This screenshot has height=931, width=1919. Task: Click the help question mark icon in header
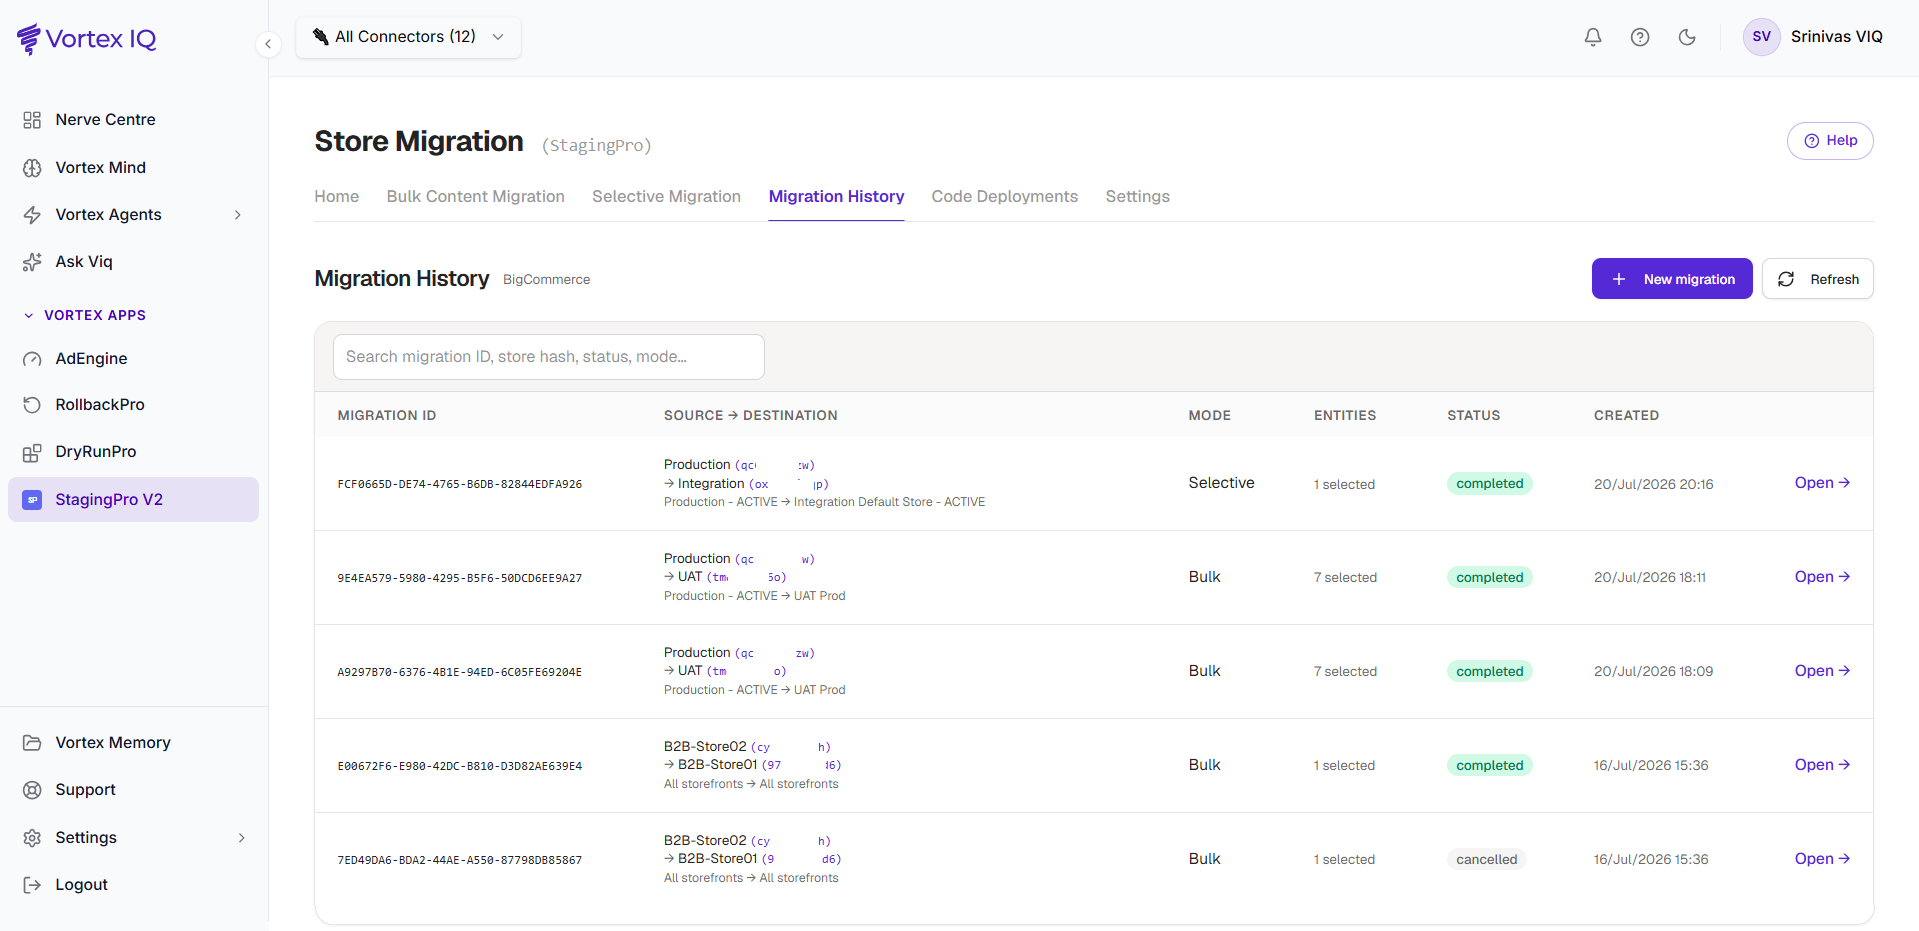coord(1640,37)
